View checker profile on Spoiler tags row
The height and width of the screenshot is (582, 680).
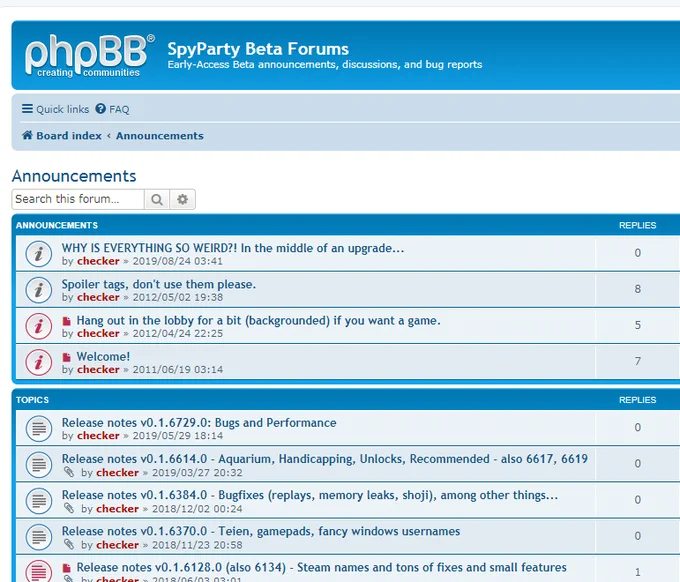tap(98, 298)
